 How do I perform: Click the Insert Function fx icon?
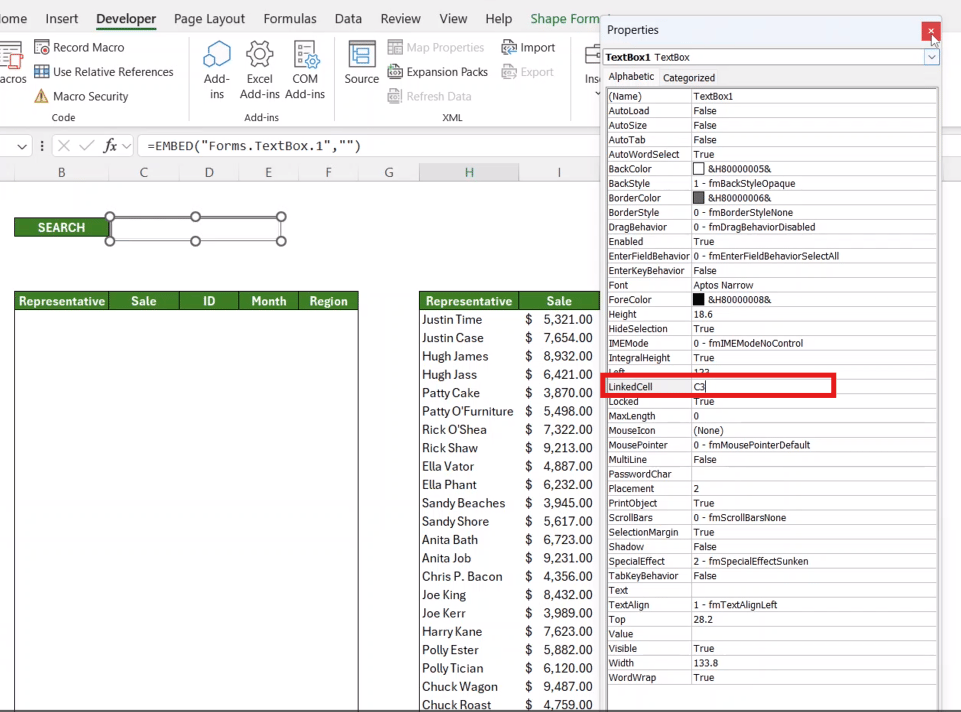110,146
